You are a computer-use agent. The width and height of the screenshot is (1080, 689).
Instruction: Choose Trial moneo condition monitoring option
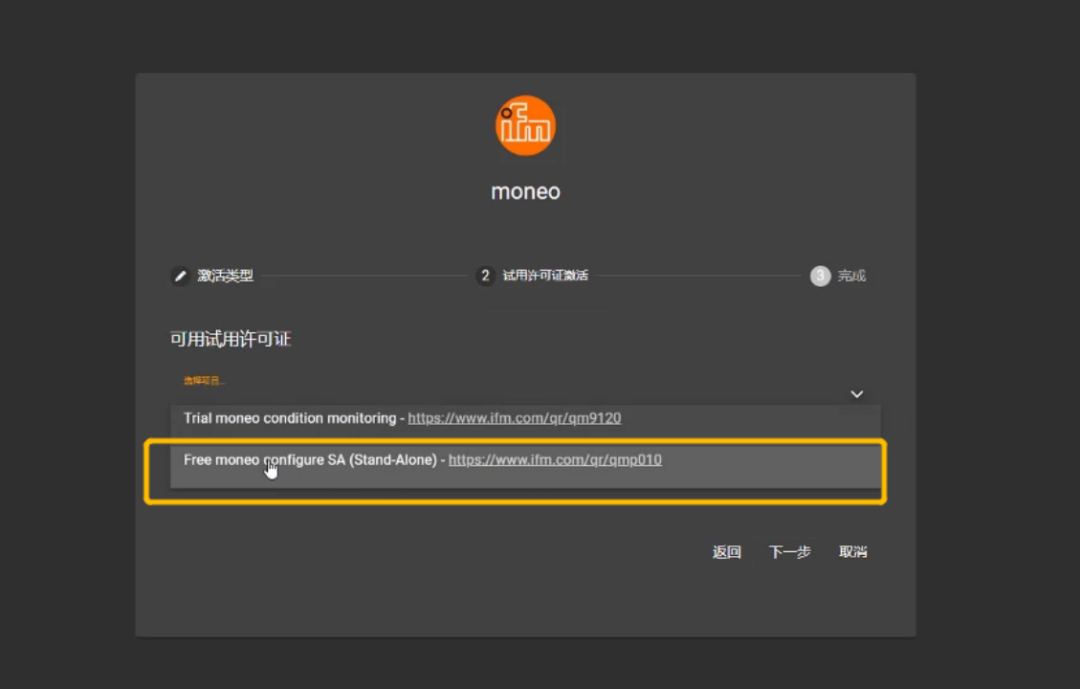pos(290,418)
